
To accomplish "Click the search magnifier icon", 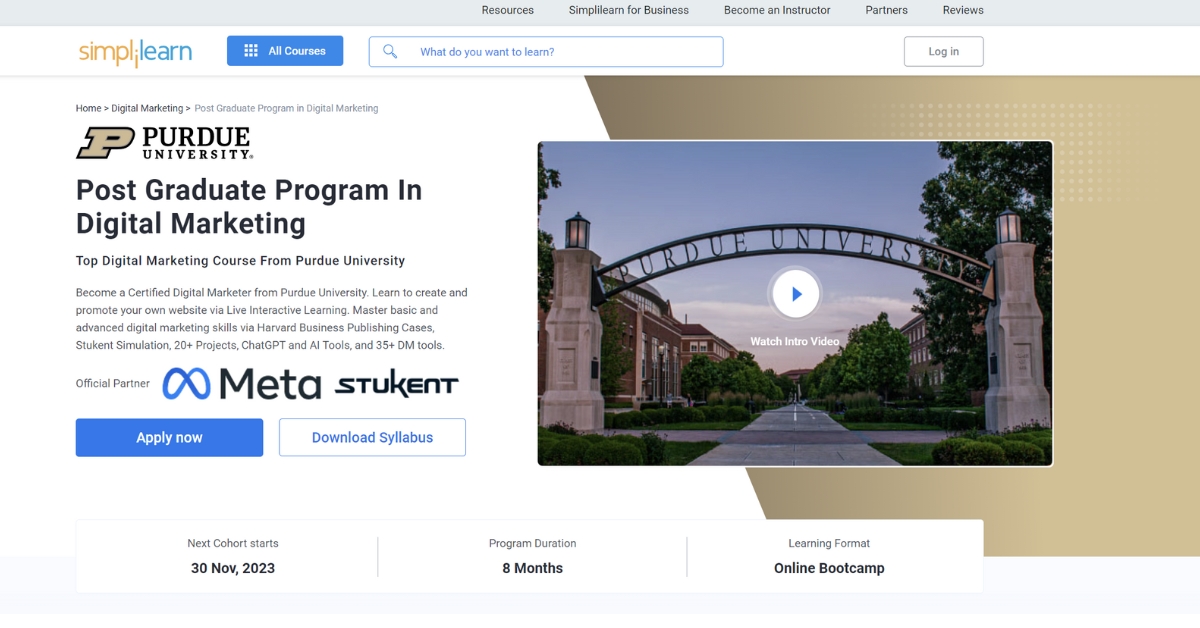I will (x=390, y=51).
